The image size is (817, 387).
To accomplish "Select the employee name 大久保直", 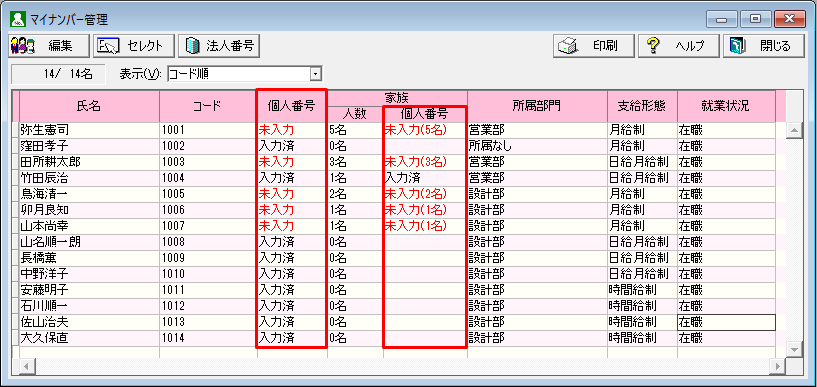I will (45, 338).
